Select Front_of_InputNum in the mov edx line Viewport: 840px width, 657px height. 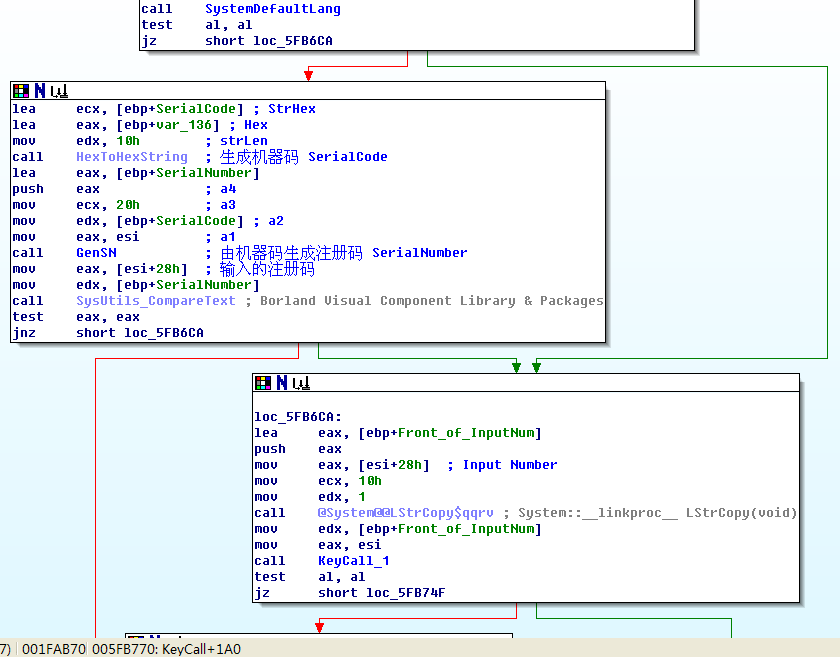pyautogui.click(x=466, y=529)
